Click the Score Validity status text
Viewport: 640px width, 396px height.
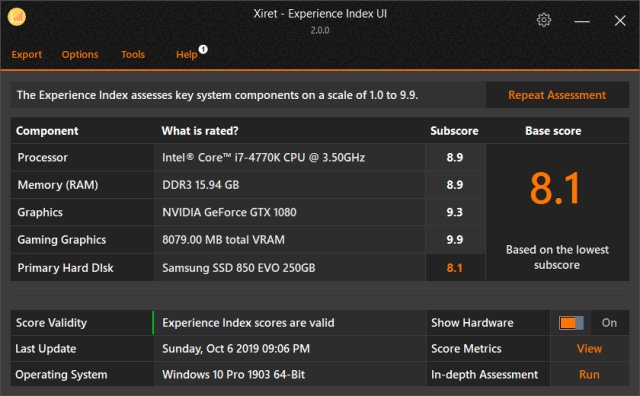[x=248, y=323]
